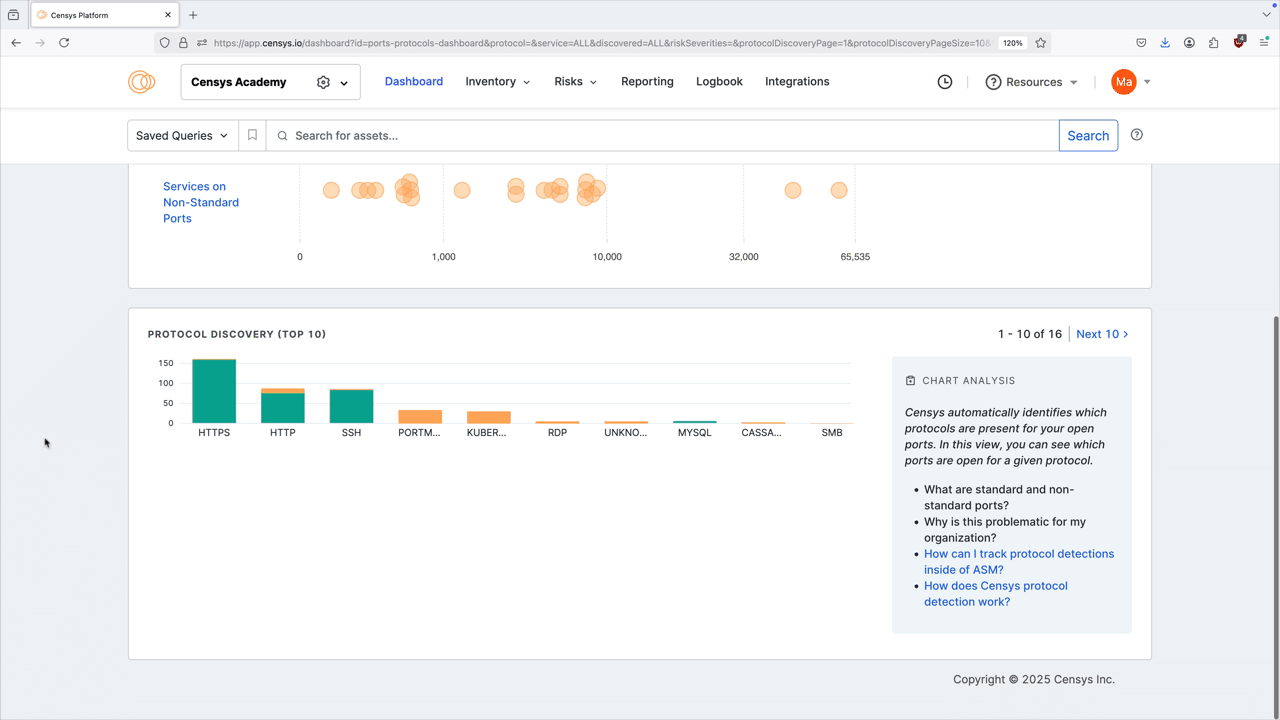Open a new browser tab
This screenshot has height=720, width=1280.
pos(193,15)
